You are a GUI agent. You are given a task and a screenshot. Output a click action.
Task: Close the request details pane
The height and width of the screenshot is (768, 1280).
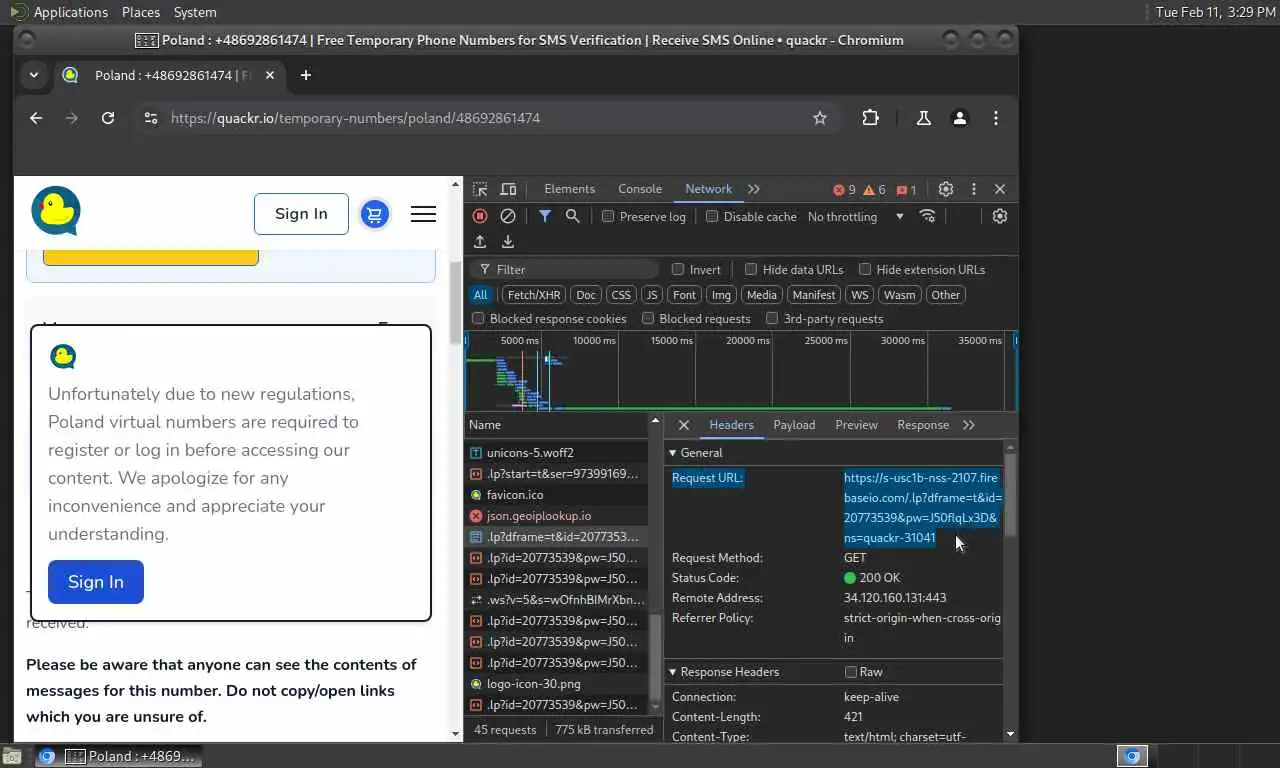pyautogui.click(x=684, y=425)
